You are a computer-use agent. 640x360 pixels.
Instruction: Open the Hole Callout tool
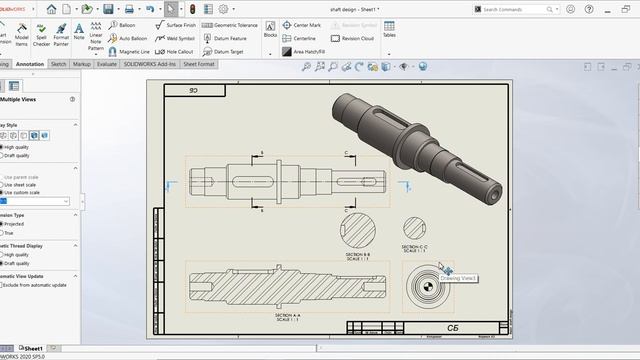[174, 52]
